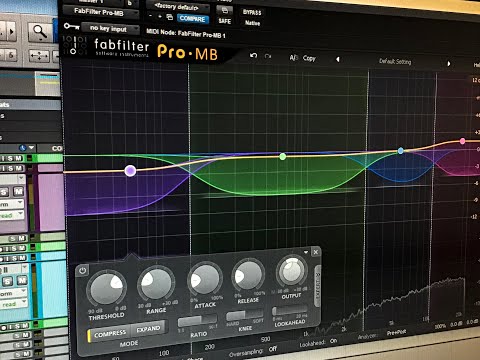Click the band LOOKAHEAD slider
The image size is (480, 360).
click(x=290, y=310)
